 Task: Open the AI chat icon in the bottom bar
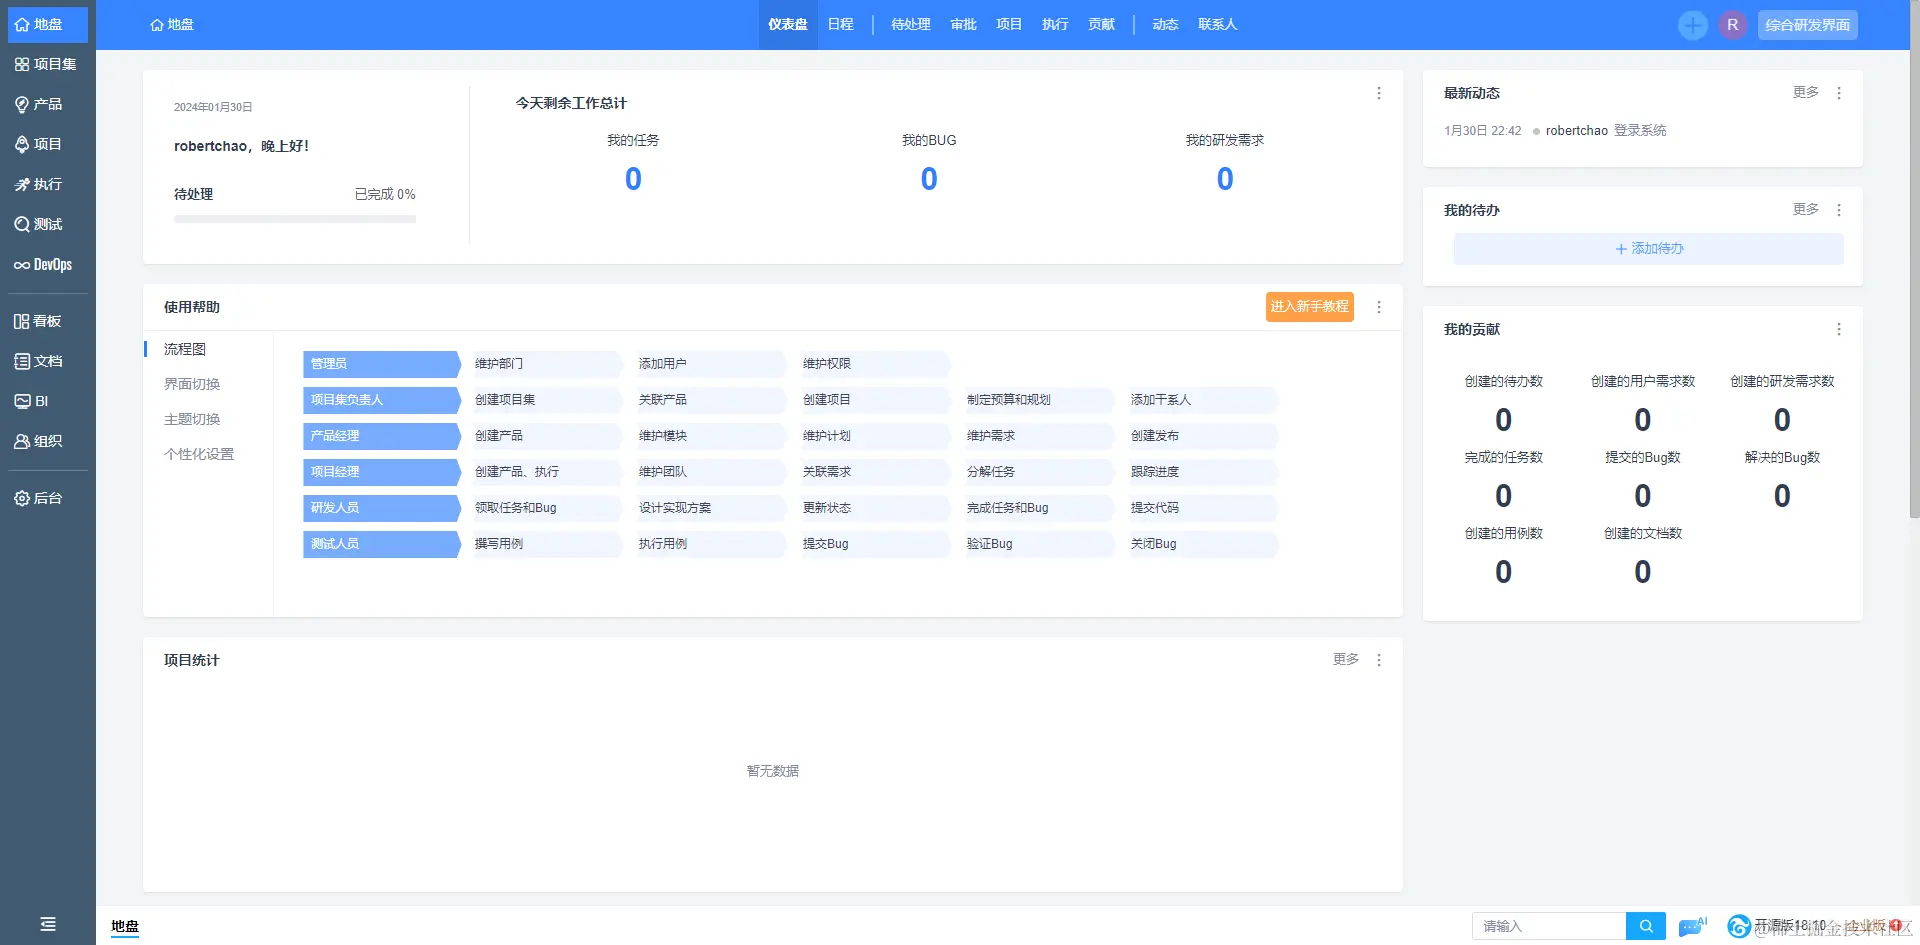pyautogui.click(x=1692, y=926)
